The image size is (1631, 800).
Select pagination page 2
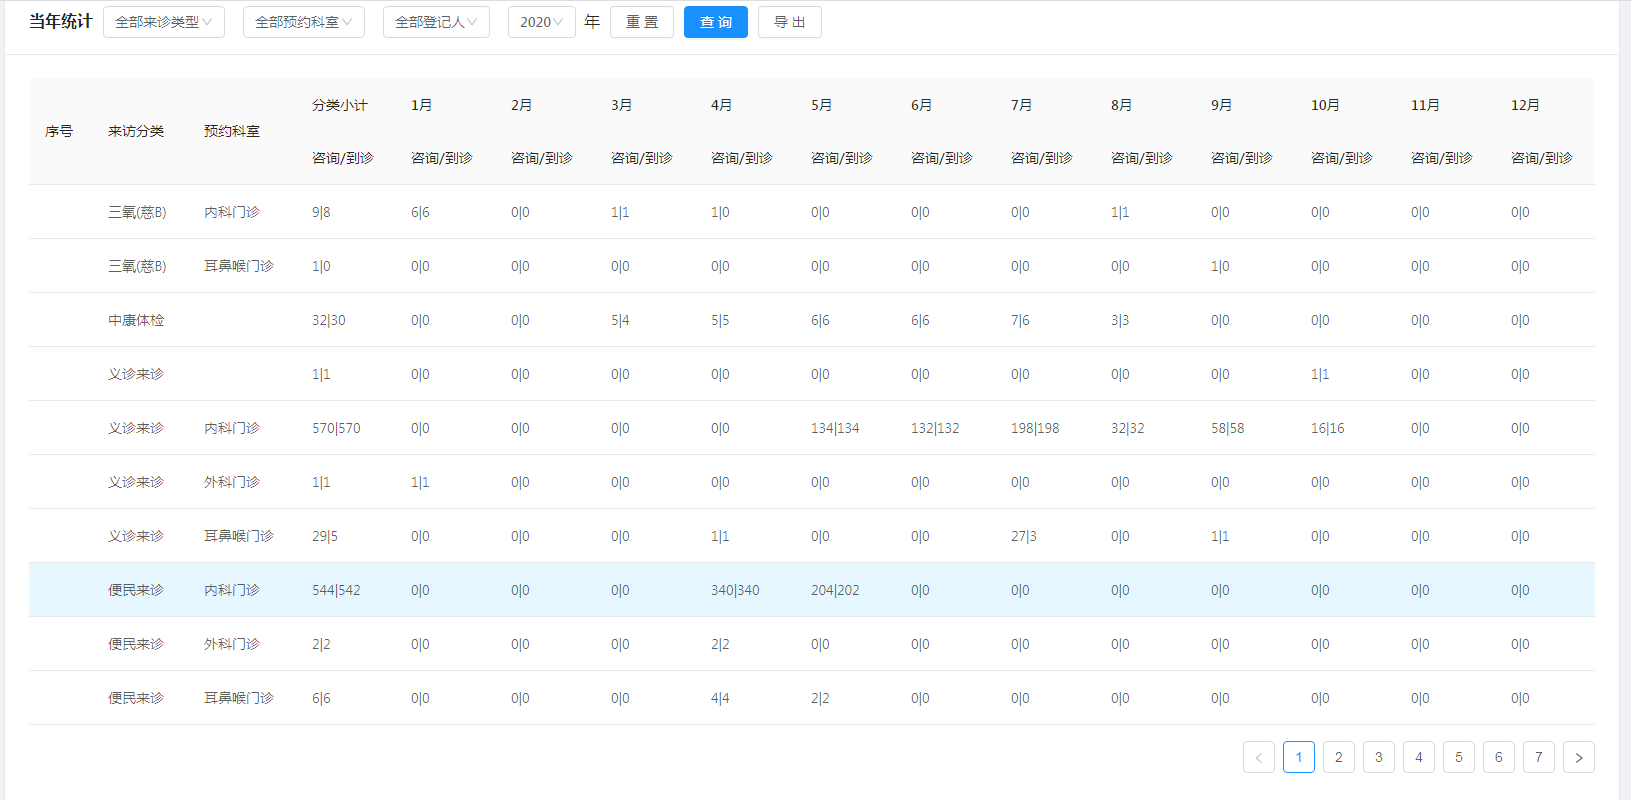click(1339, 757)
